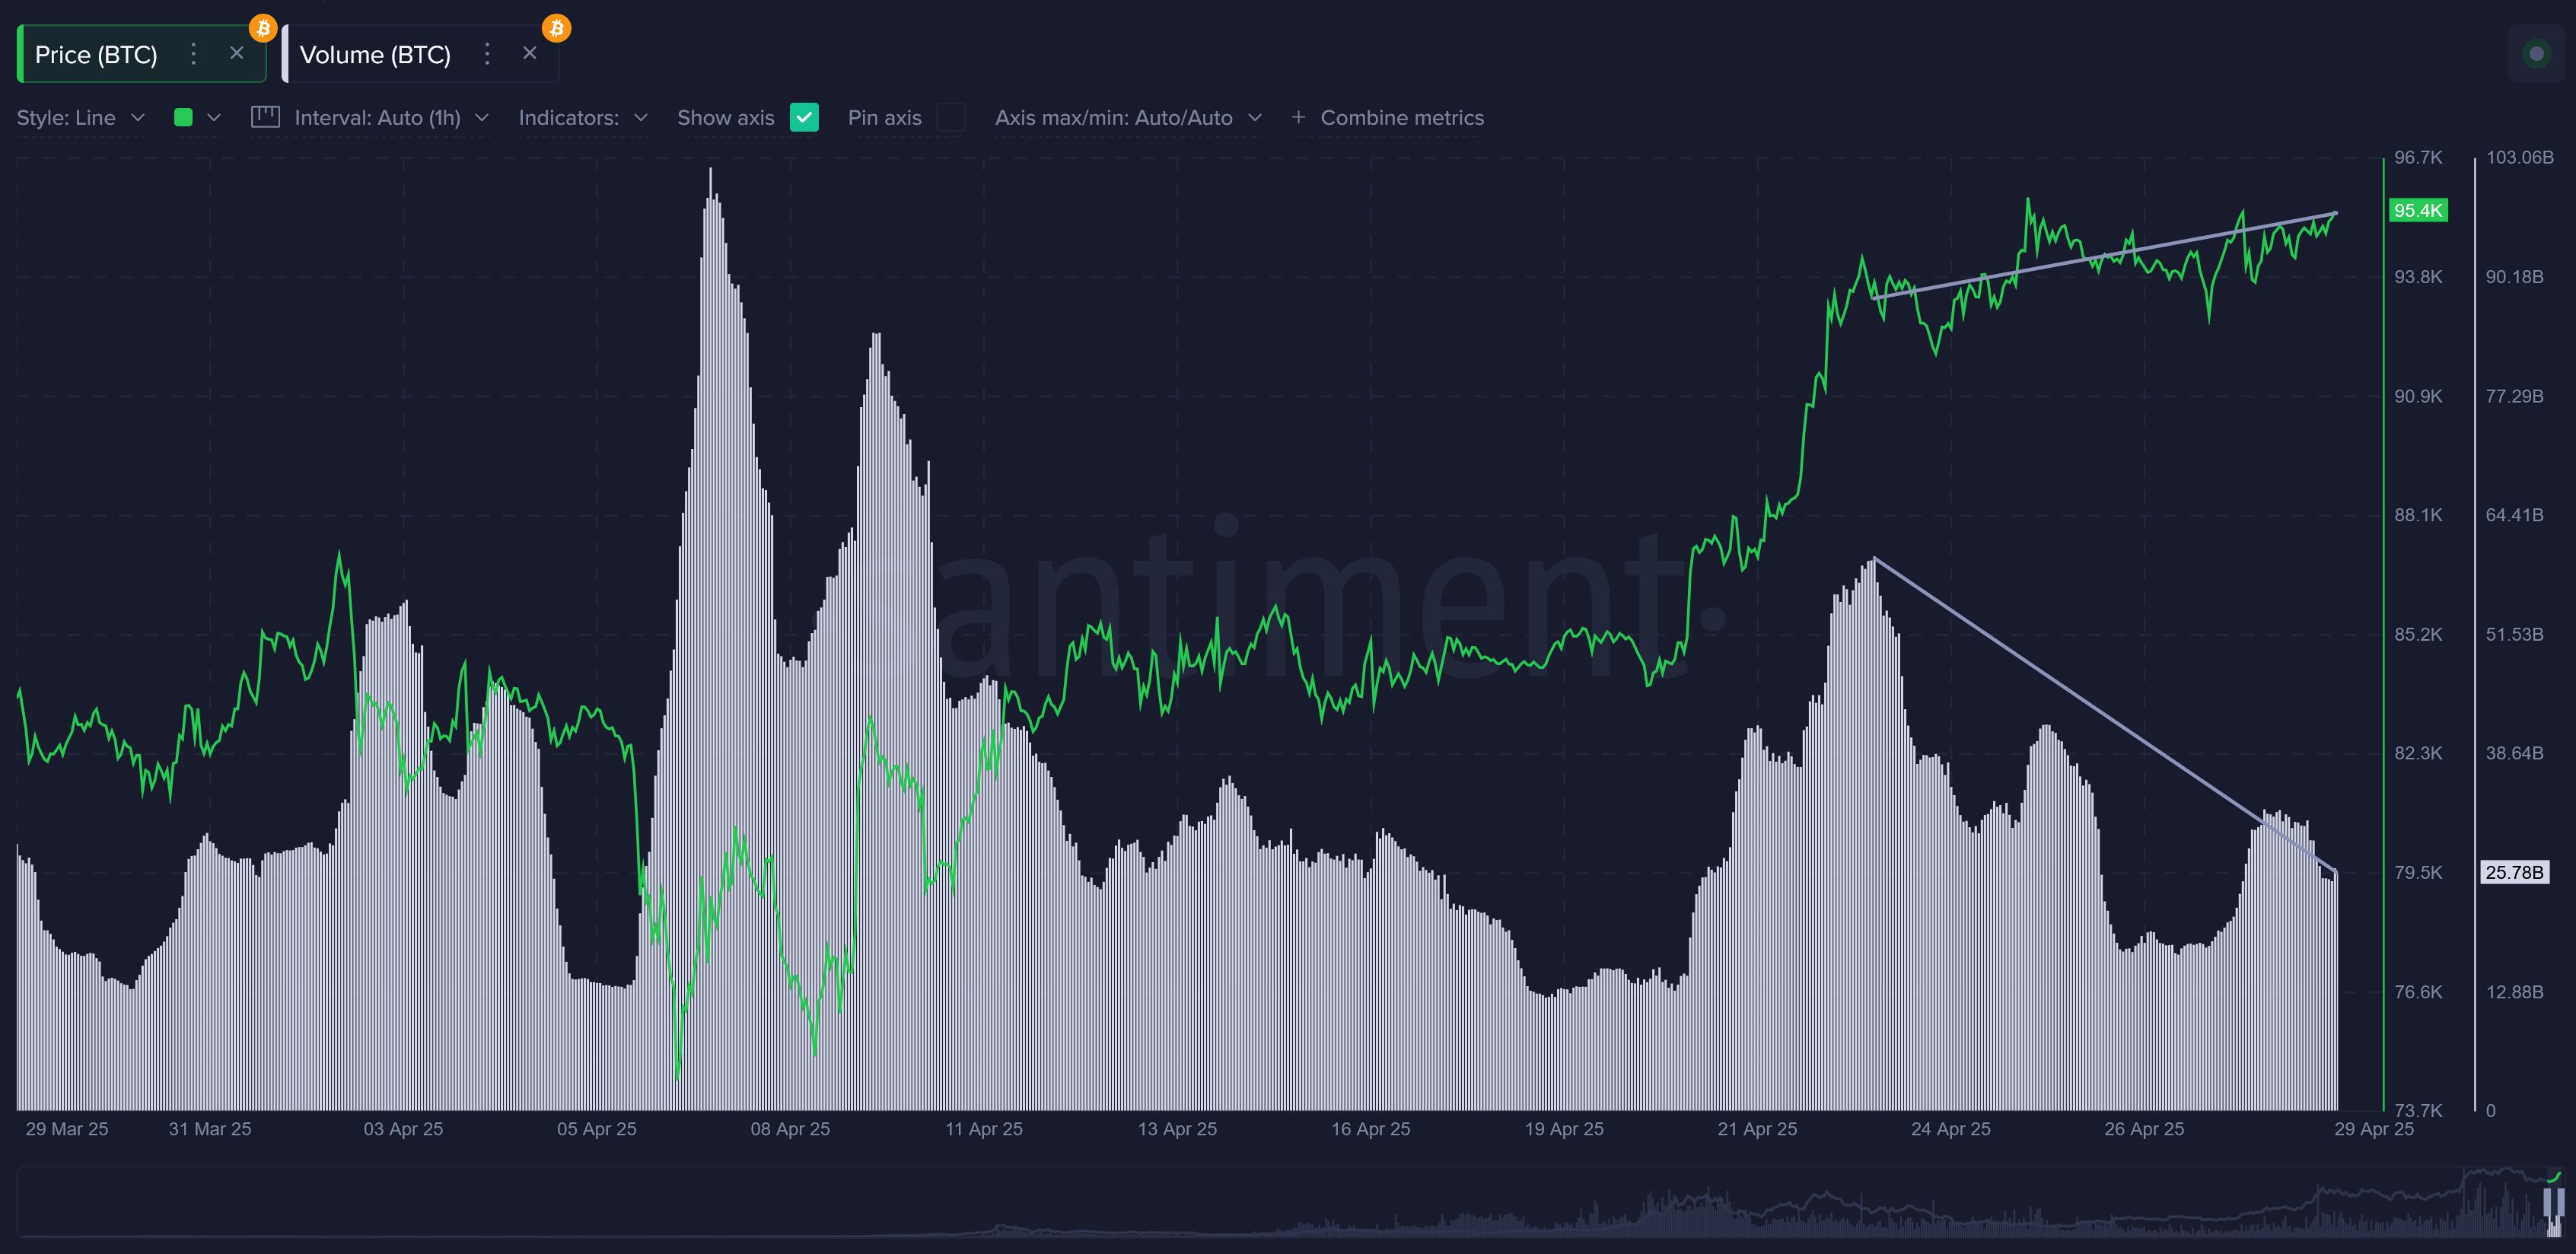The width and height of the screenshot is (2576, 1254).
Task: Click the plus icon beside Combine metrics
Action: pos(1298,117)
